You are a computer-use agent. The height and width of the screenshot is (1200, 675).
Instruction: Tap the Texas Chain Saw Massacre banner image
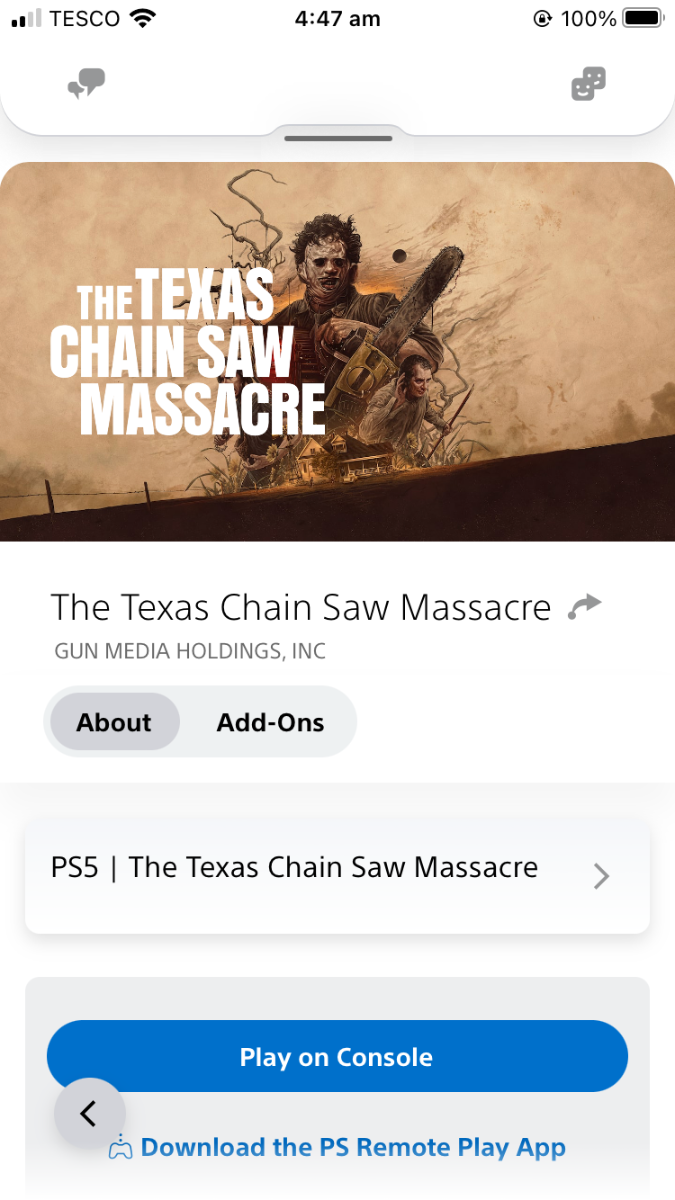click(337, 352)
